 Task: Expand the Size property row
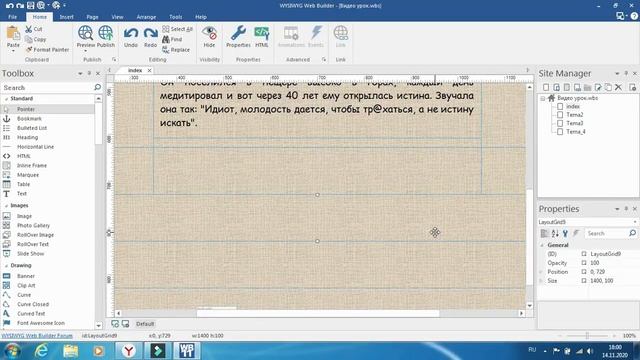[x=541, y=281]
